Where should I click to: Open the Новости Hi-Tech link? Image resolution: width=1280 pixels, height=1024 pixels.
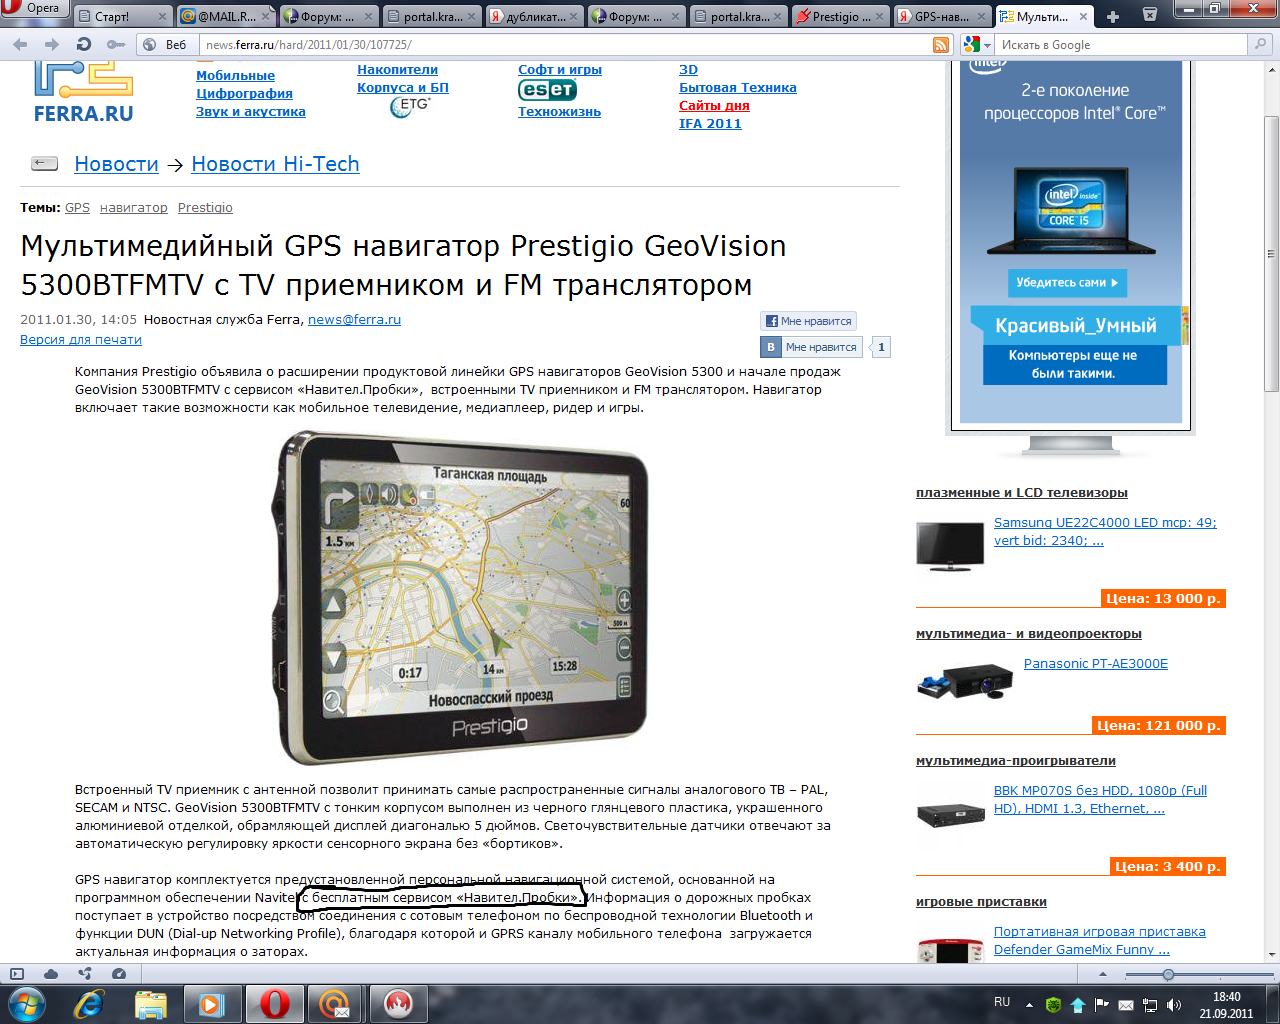coord(275,164)
